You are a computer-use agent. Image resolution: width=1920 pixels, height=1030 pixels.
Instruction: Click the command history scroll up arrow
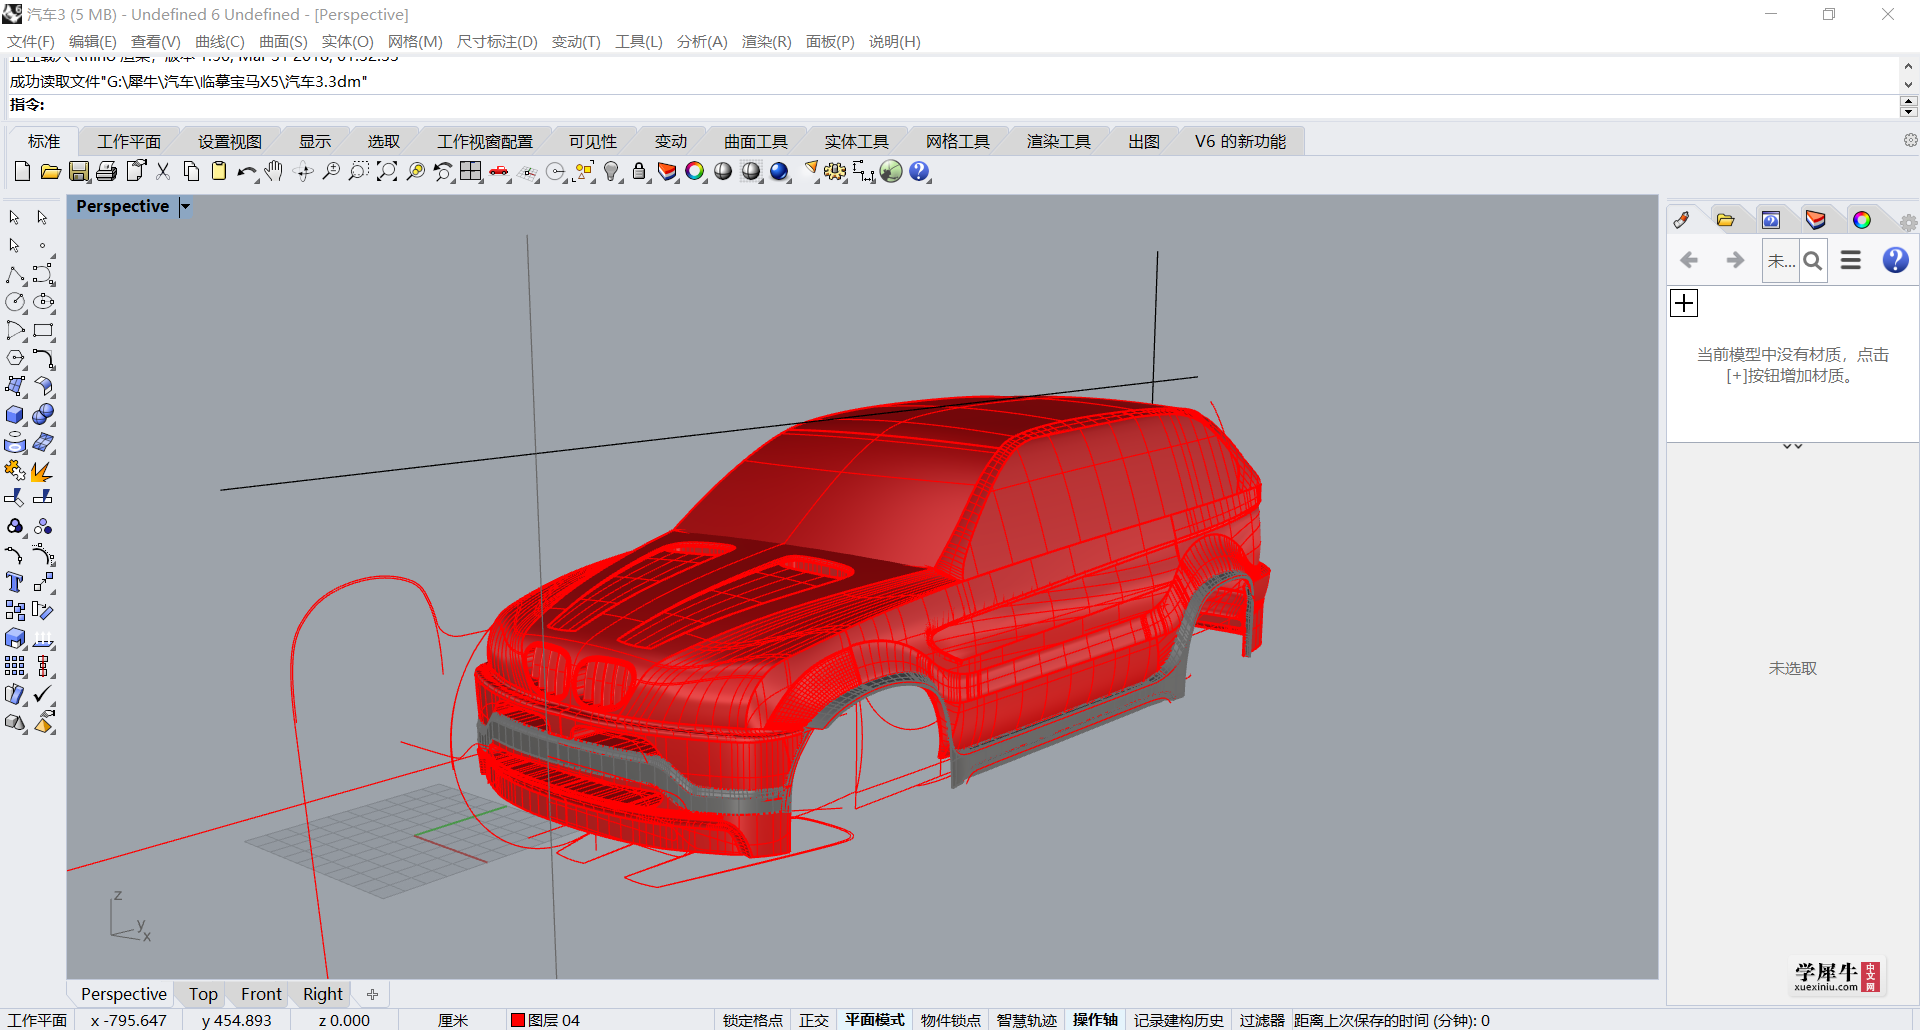[1908, 67]
